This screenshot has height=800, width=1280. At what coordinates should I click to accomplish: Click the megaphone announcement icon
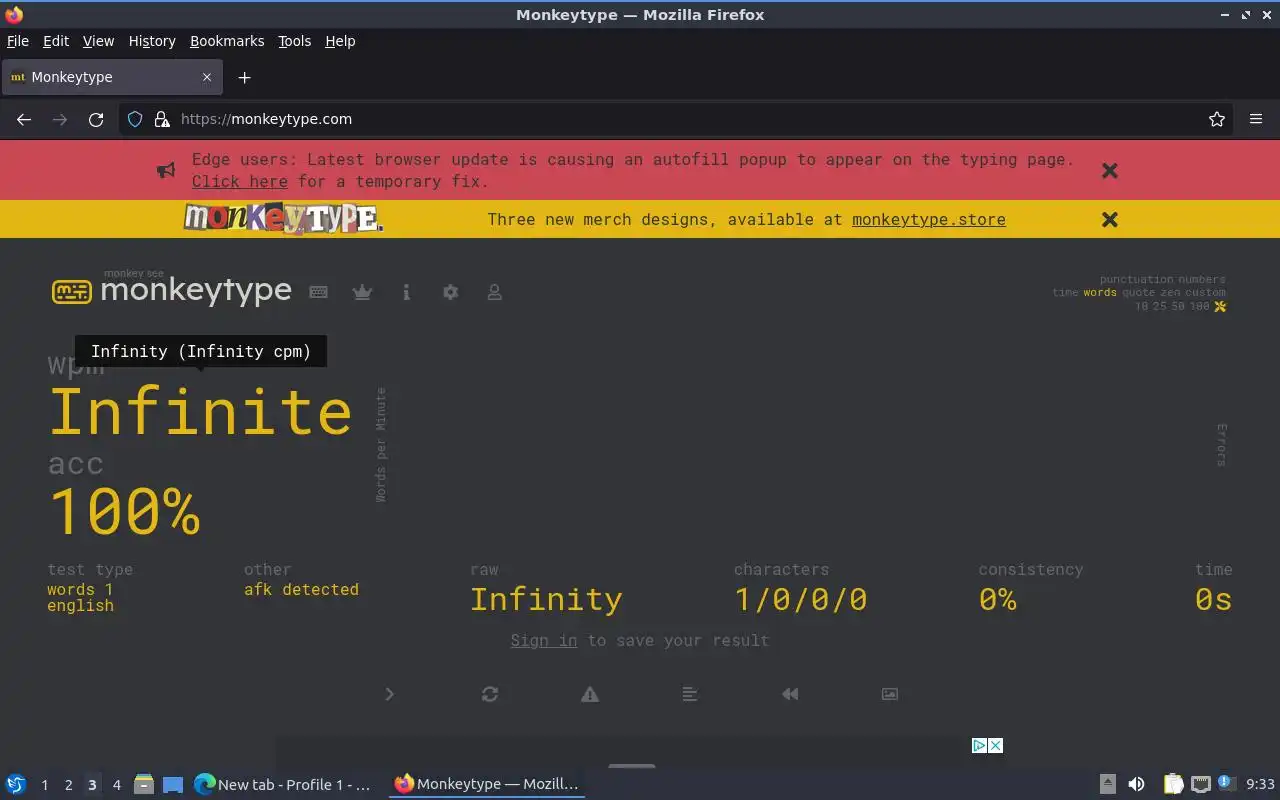(x=166, y=170)
